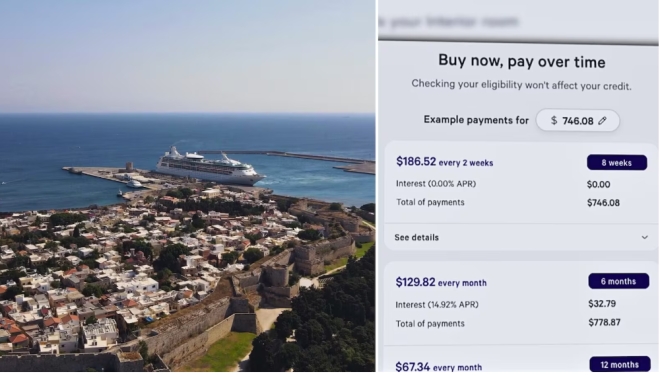Click the $67.34 every month option

[x=439, y=367]
